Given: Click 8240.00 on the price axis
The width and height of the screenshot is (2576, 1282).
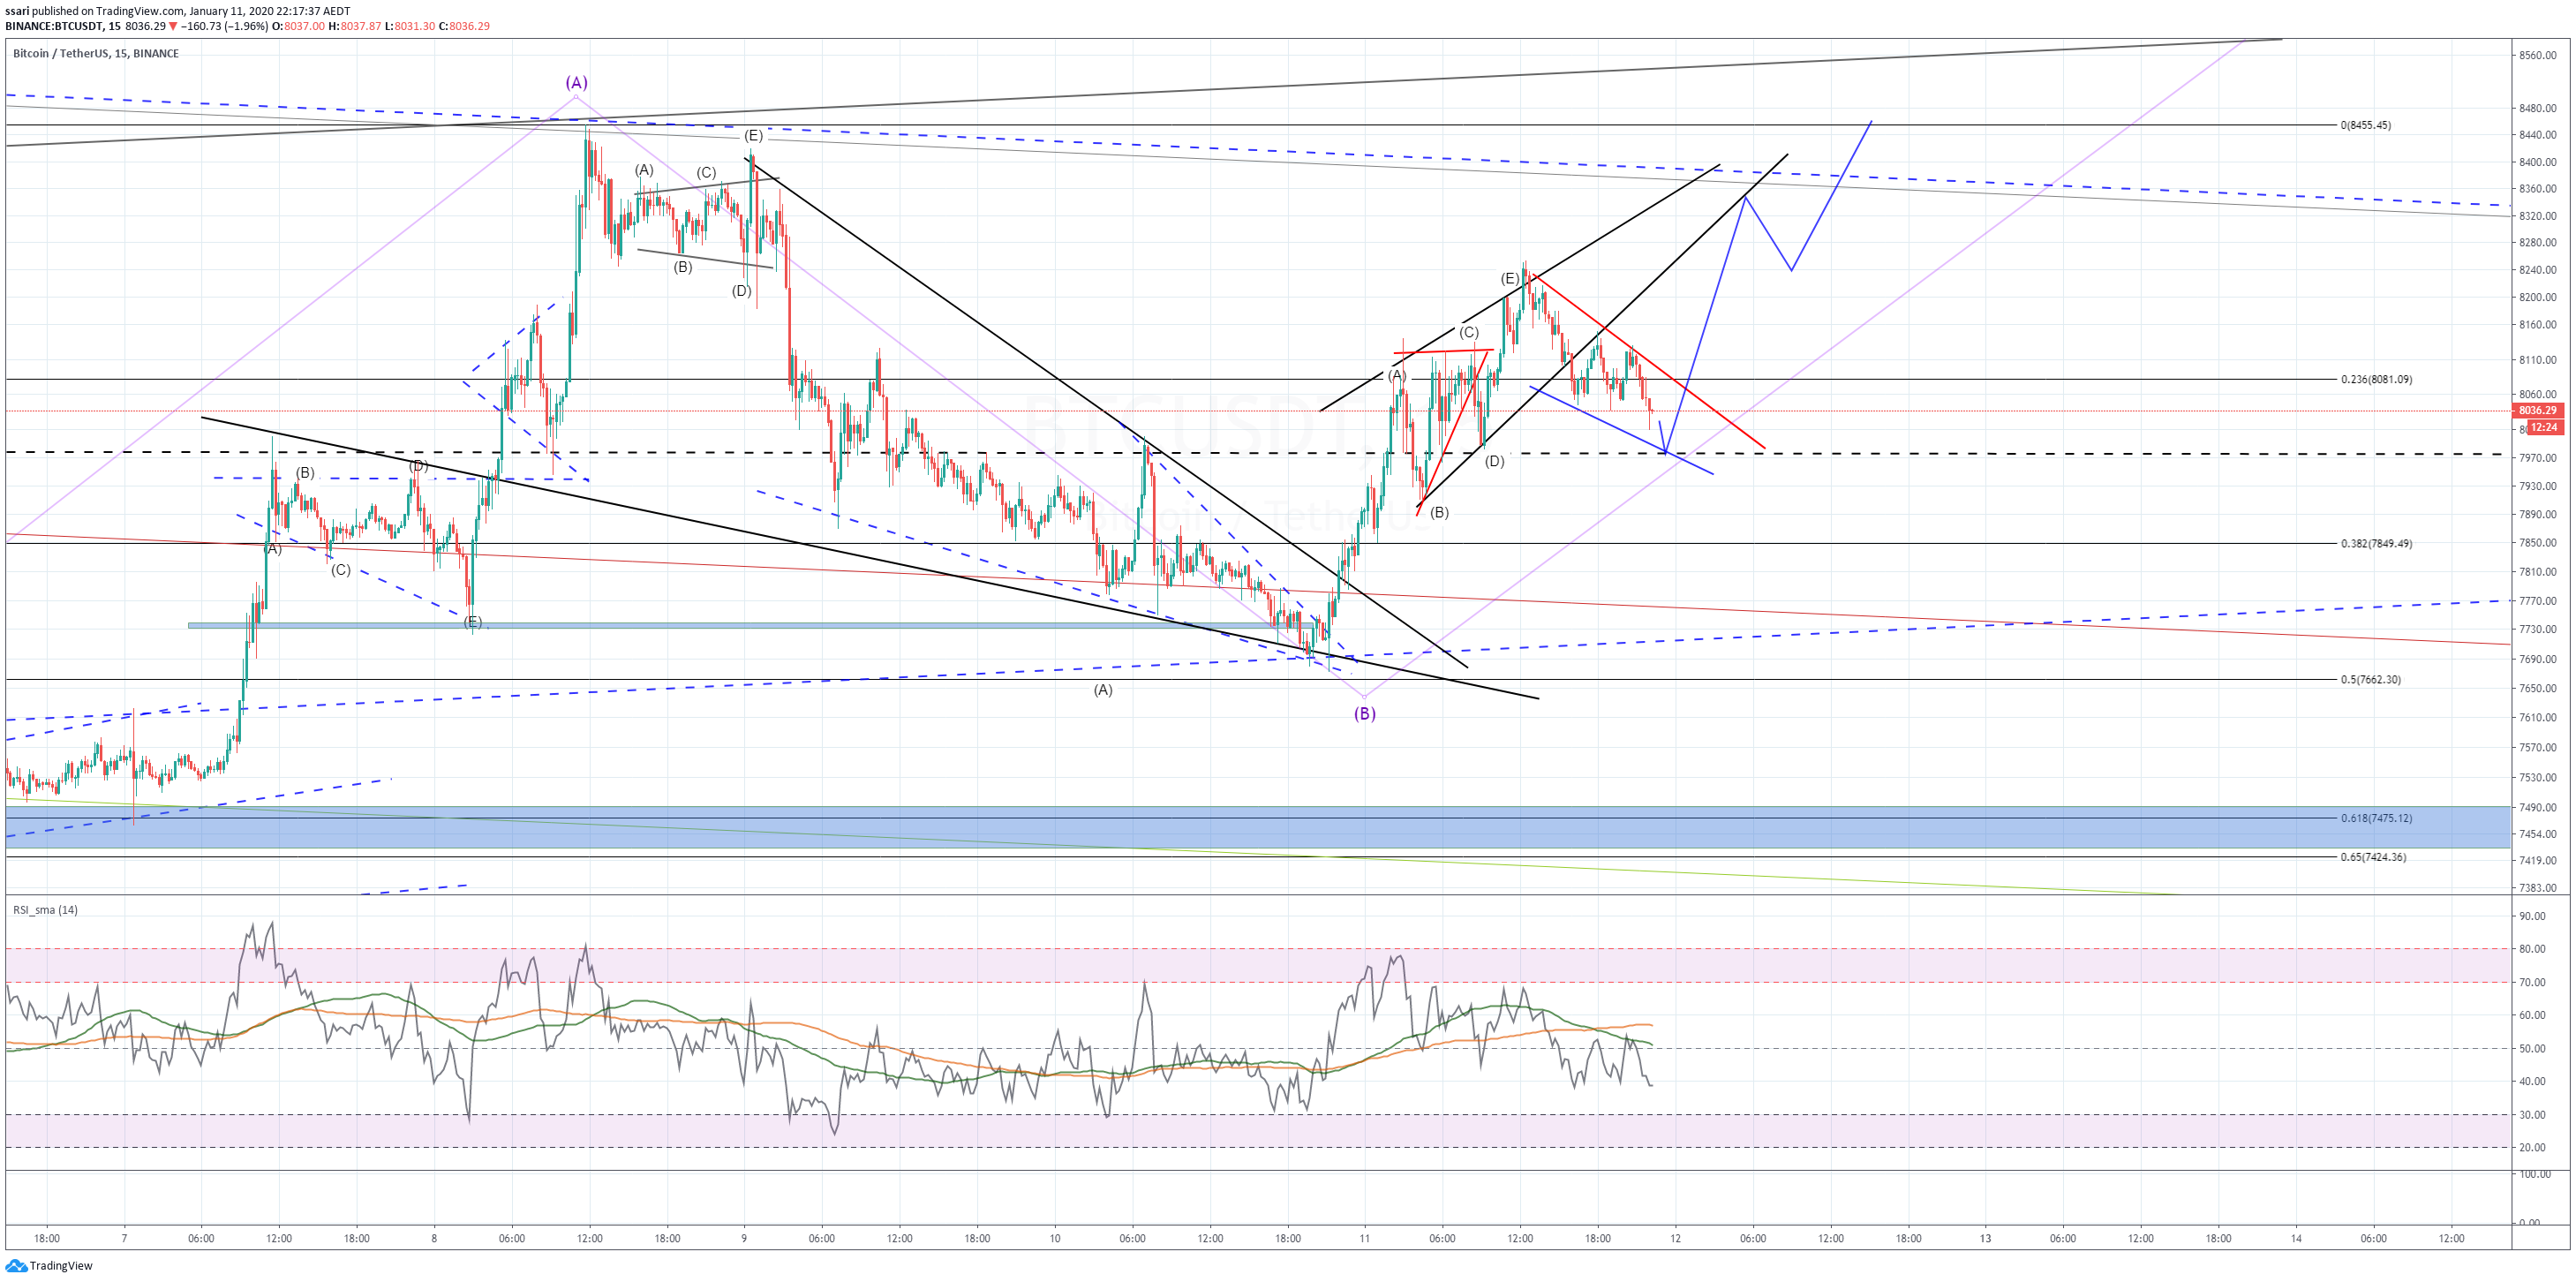Looking at the screenshot, I should [2538, 270].
